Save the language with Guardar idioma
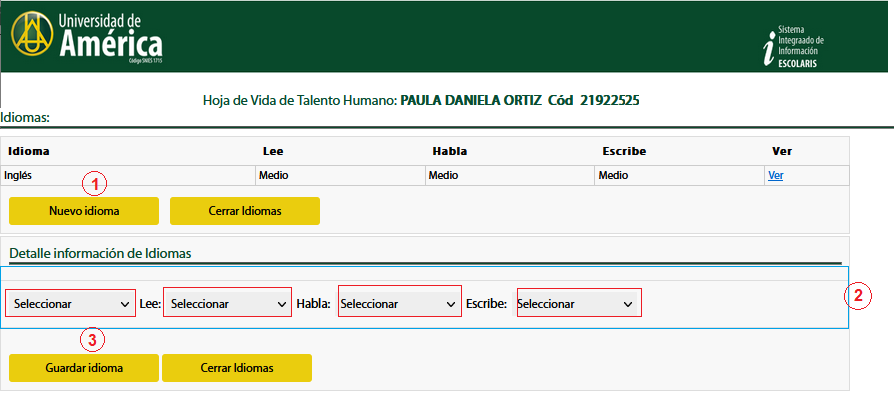Viewport: 894px width, 393px height. (84, 368)
